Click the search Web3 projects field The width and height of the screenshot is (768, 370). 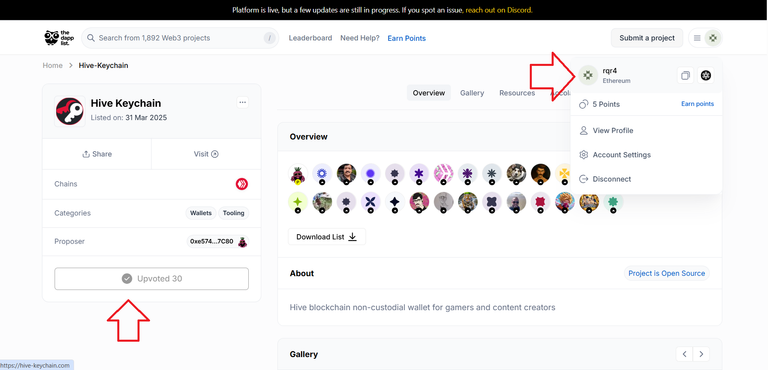pyautogui.click(x=180, y=38)
